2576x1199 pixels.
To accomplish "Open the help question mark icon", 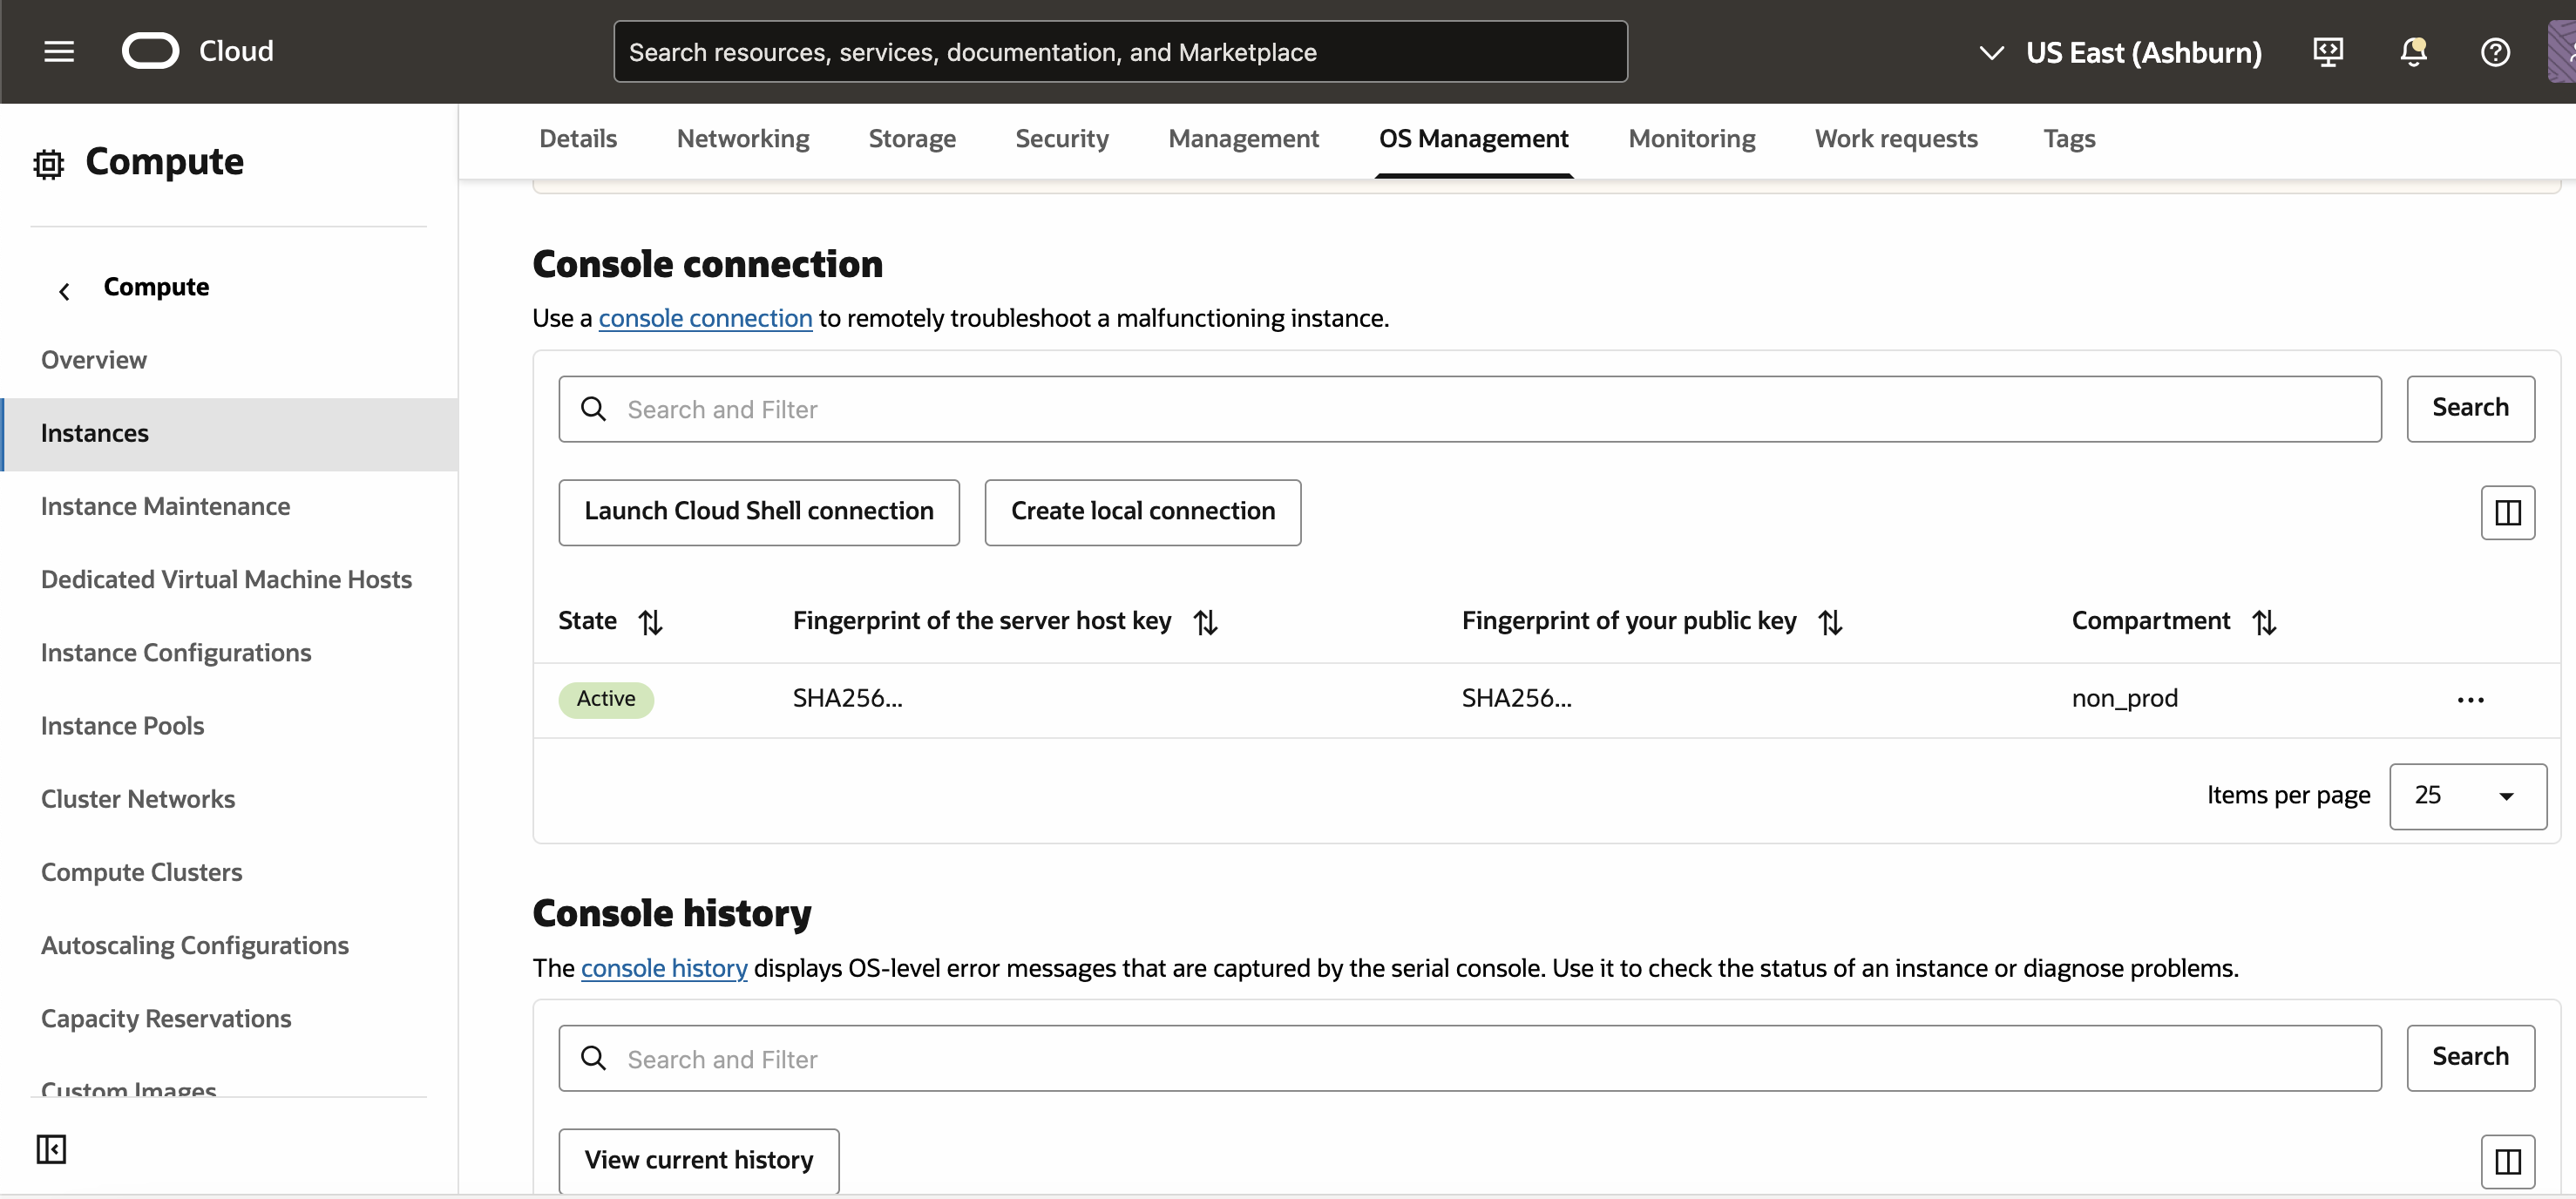I will pos(2494,51).
